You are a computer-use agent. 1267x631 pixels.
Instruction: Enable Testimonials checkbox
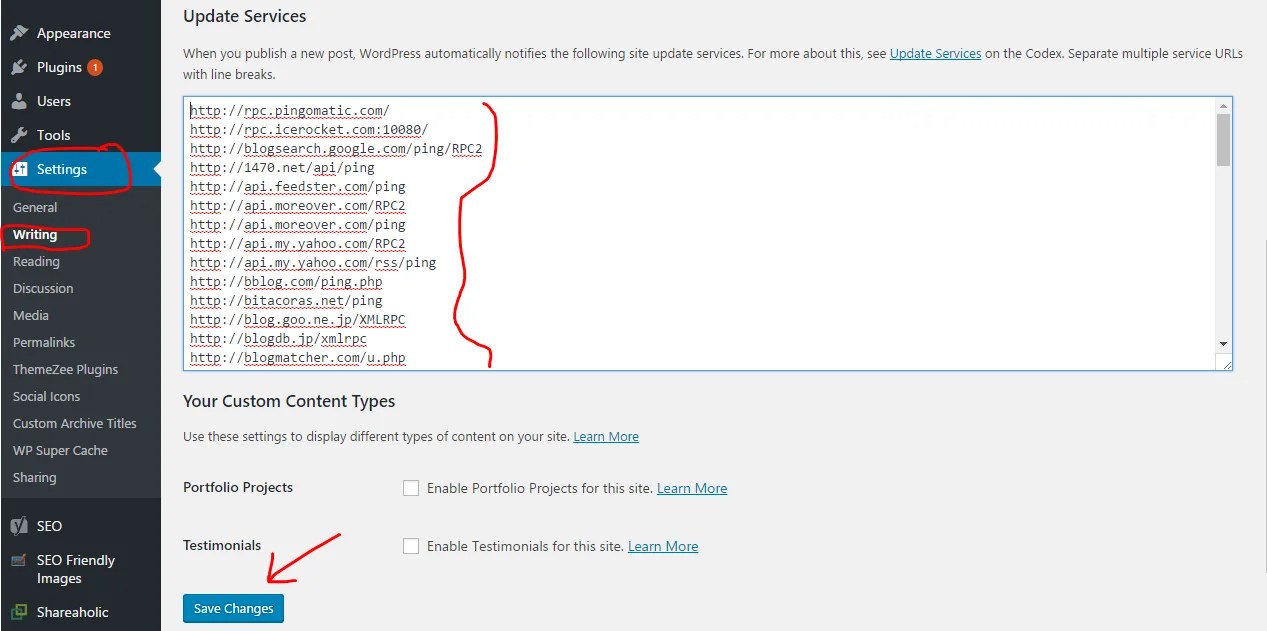411,546
